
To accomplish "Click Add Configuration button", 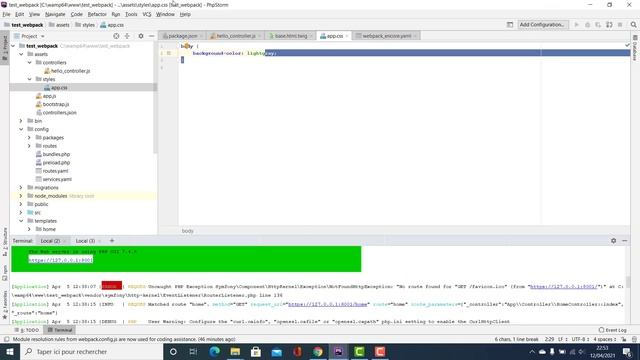I will [x=542, y=25].
